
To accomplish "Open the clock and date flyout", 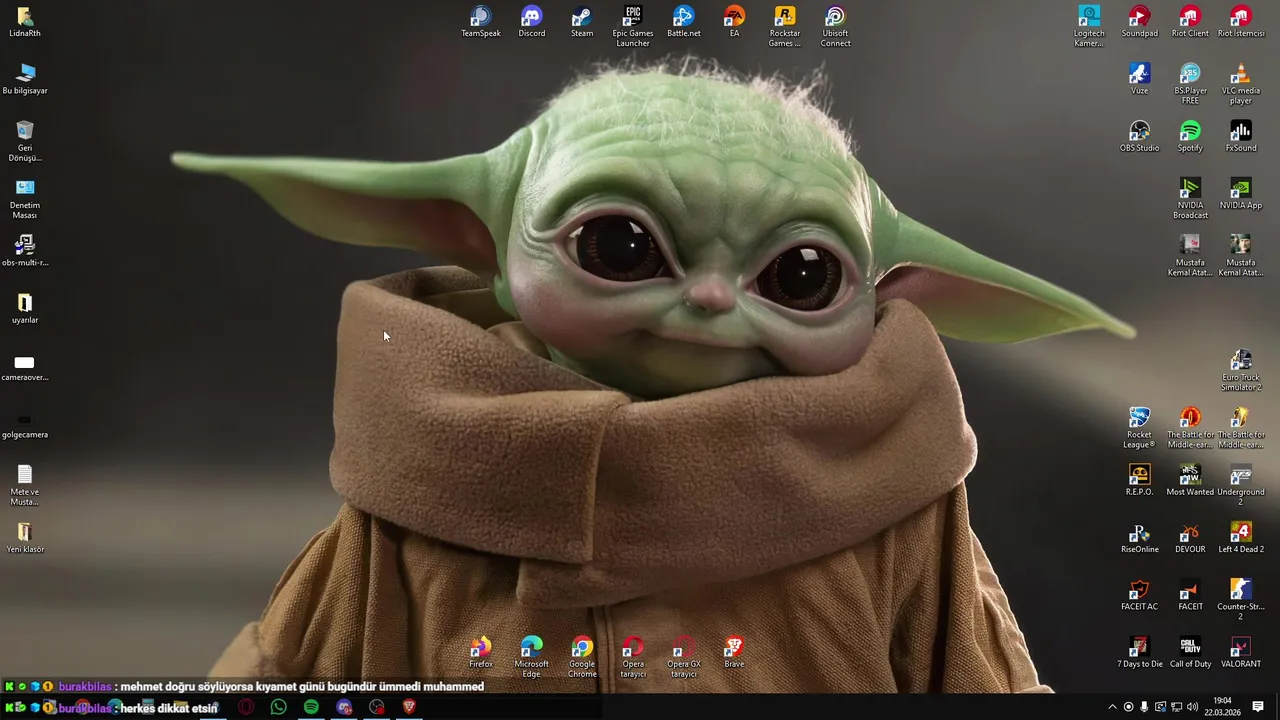I will point(1222,706).
